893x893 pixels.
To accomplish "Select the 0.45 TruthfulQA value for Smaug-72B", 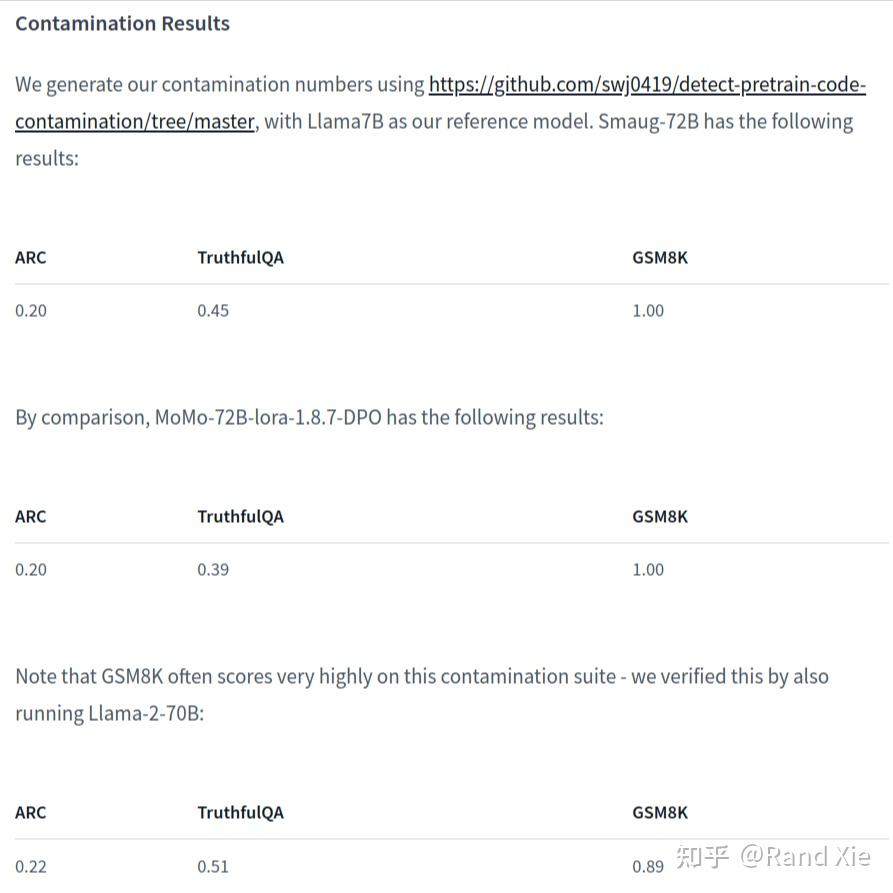I will (x=213, y=310).
